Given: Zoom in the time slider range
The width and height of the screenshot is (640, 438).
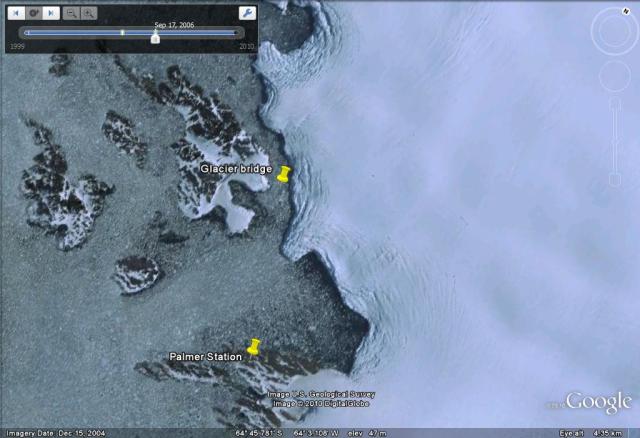Looking at the screenshot, I should 90,13.
